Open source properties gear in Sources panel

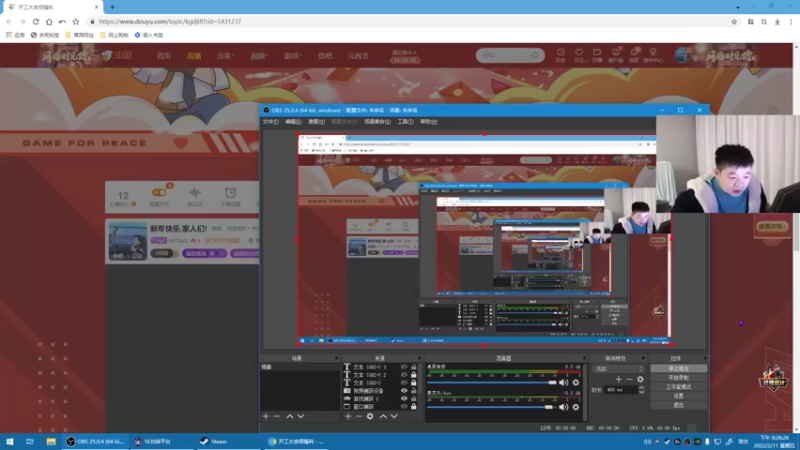click(x=370, y=416)
